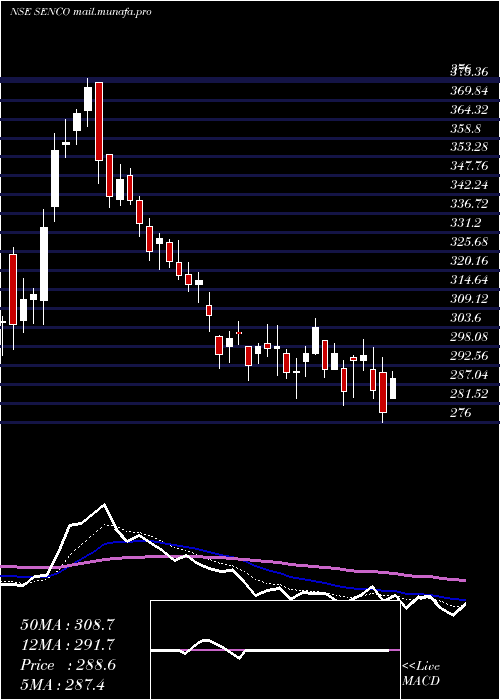Viewport: 500px width, 700px height.
Task: Select the 303.6 price axis label
Action: click(x=466, y=318)
